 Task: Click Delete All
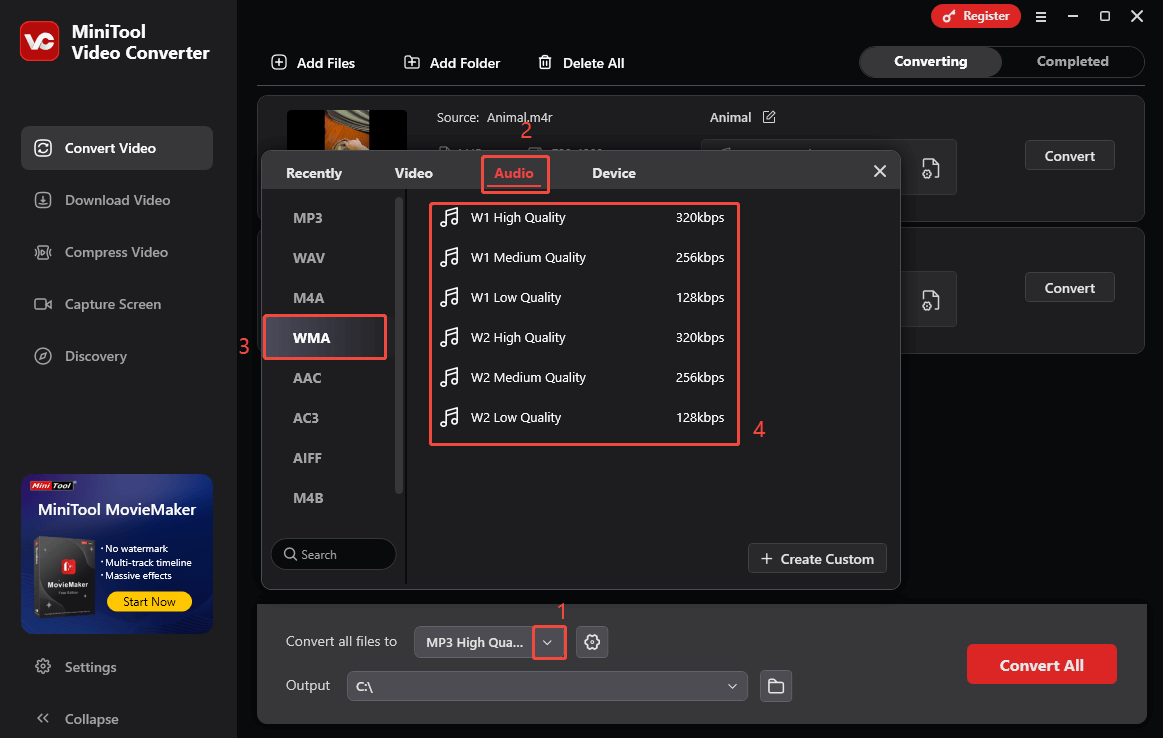pyautogui.click(x=581, y=63)
